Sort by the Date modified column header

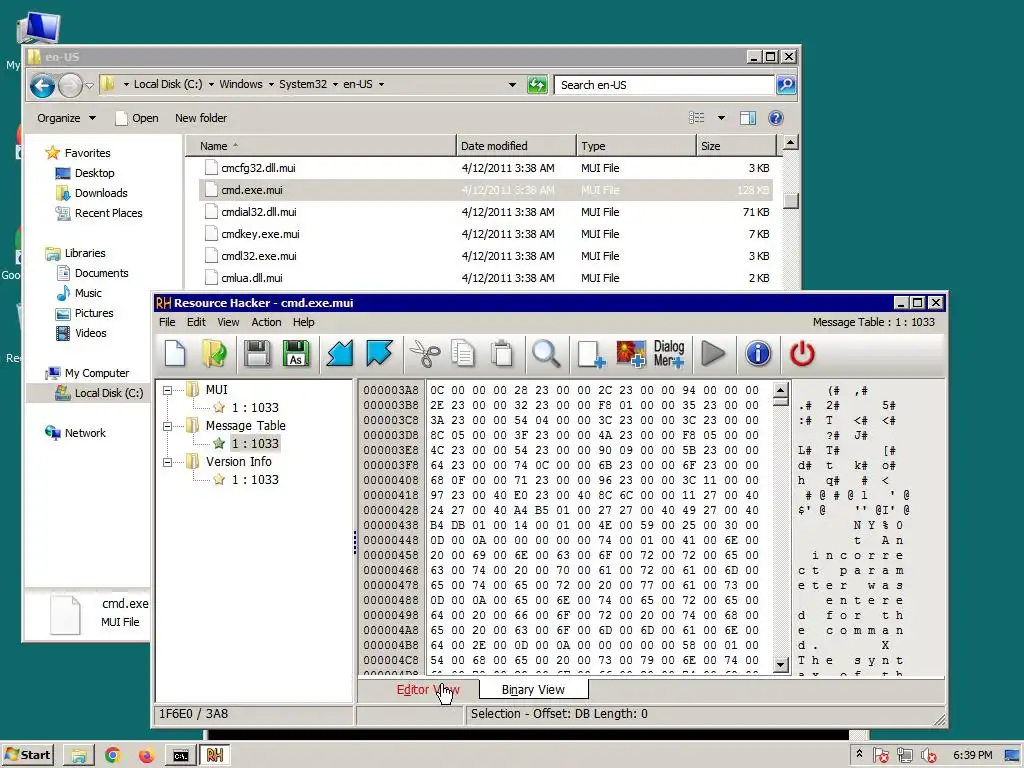point(516,146)
